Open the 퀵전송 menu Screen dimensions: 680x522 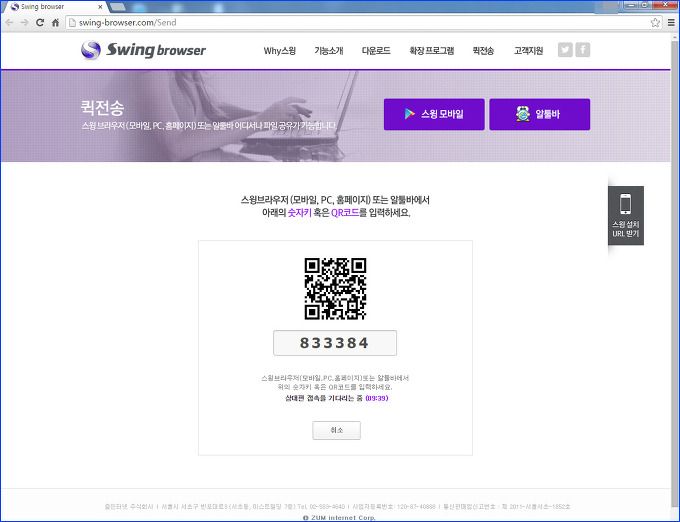[483, 51]
